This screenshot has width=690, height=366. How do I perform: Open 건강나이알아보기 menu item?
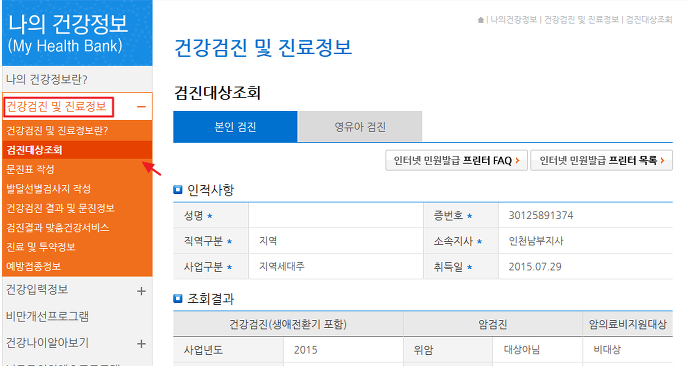click(x=47, y=343)
